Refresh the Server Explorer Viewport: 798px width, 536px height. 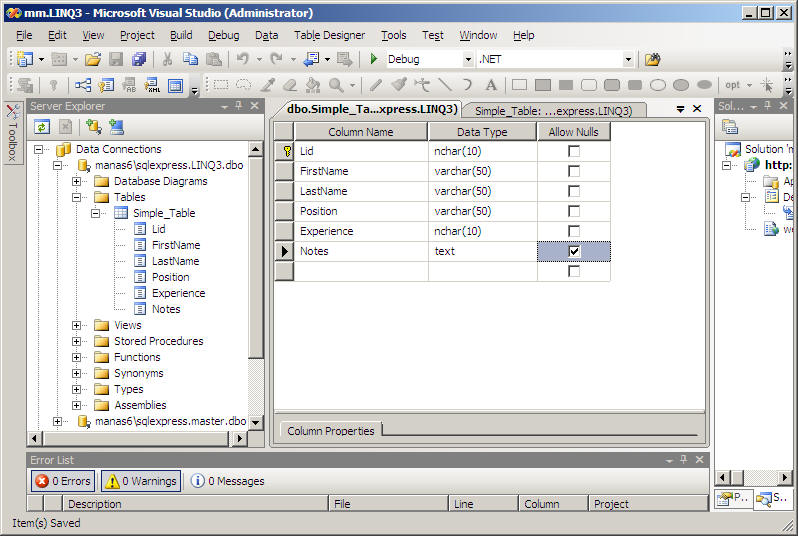pos(42,127)
